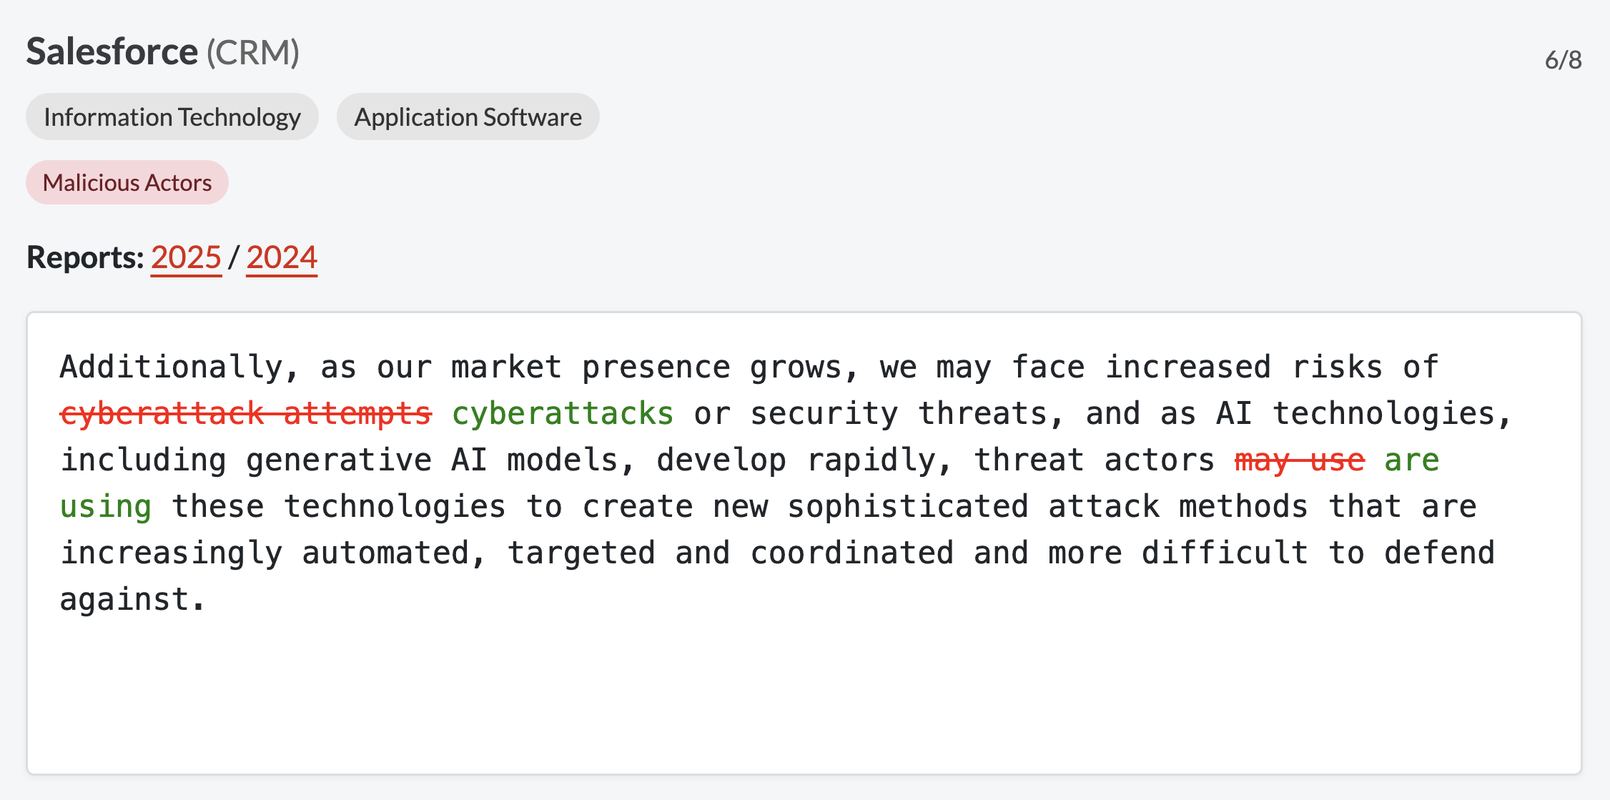Click the green inserted word 'cyberattacks'
Screen dimensions: 1610x800
(x=563, y=413)
